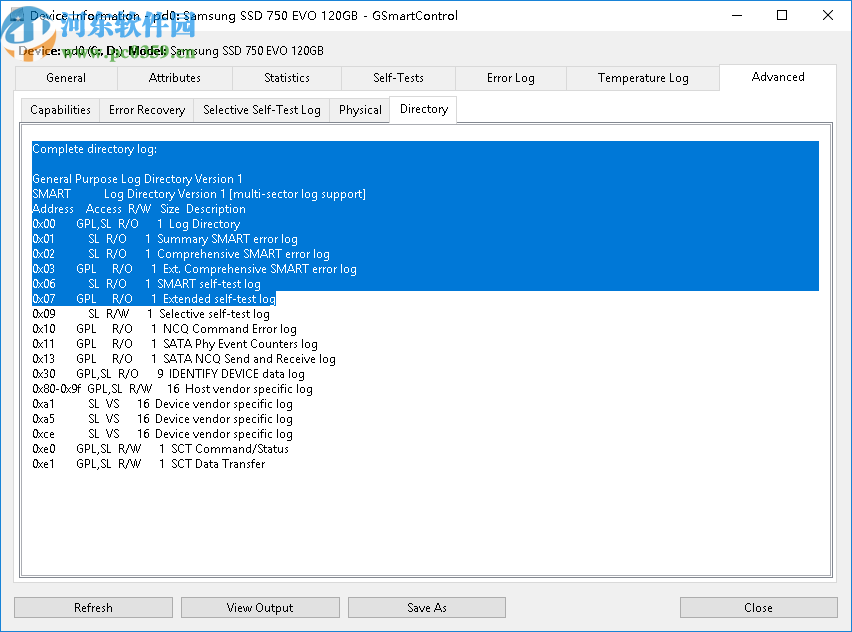Click the 0x02 Comprehensive SMART error log row
852x632 pixels.
pos(181,254)
